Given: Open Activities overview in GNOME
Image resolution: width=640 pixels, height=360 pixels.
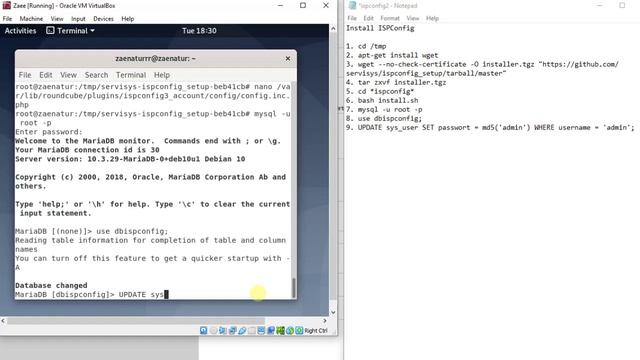Looking at the screenshot, I should (x=20, y=31).
